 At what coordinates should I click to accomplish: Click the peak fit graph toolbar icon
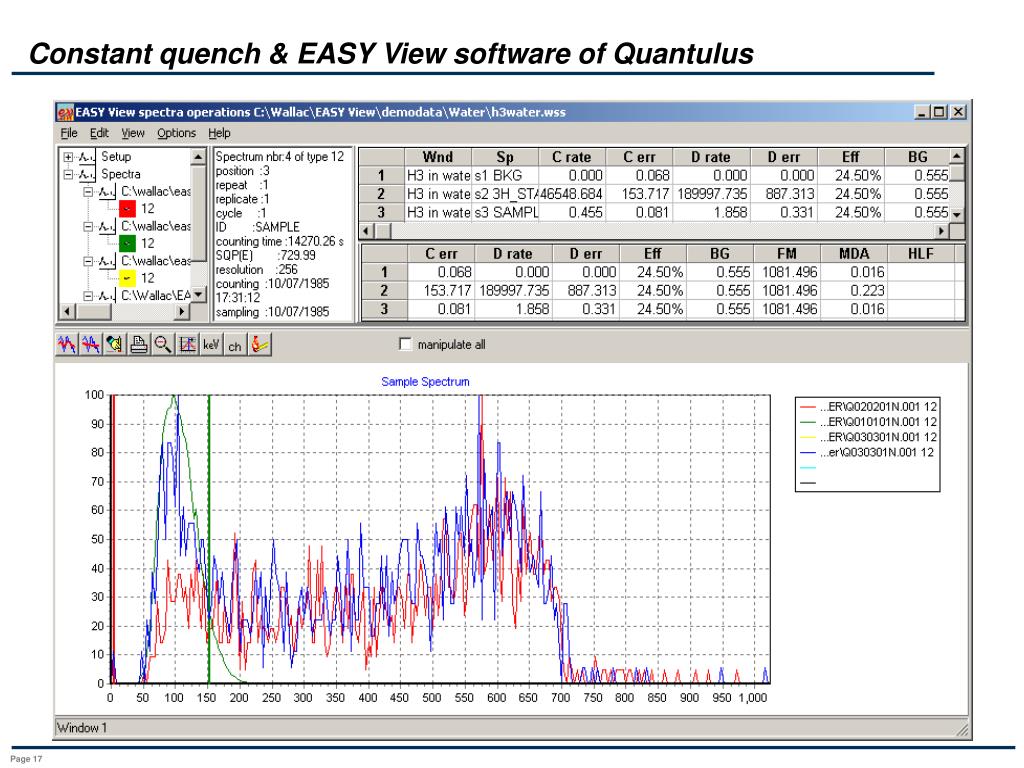click(187, 344)
